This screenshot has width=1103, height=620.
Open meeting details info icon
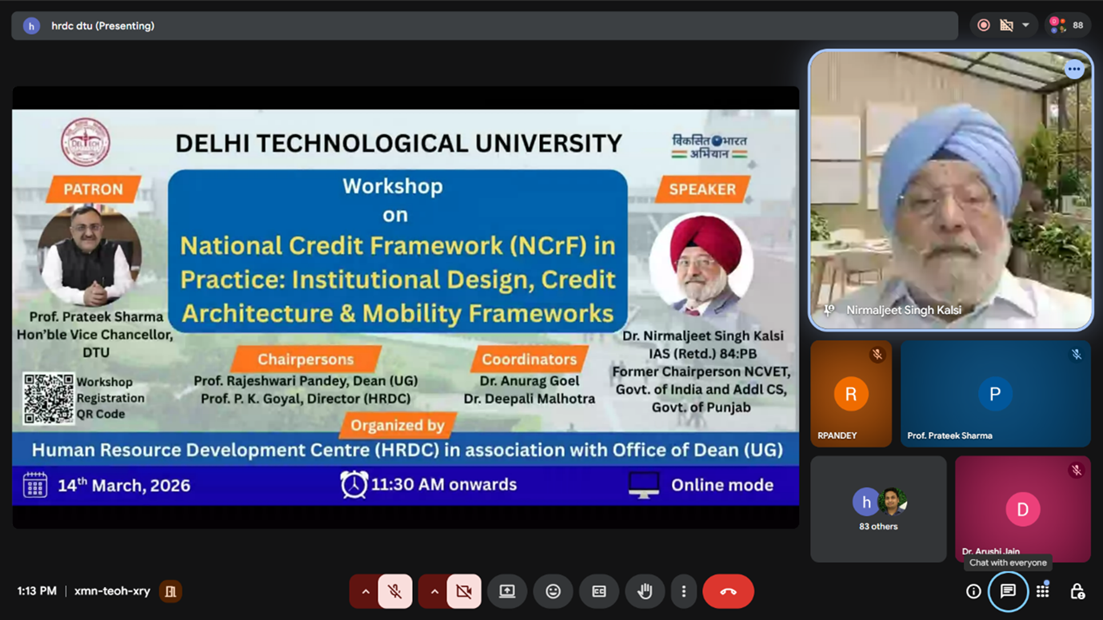point(974,591)
